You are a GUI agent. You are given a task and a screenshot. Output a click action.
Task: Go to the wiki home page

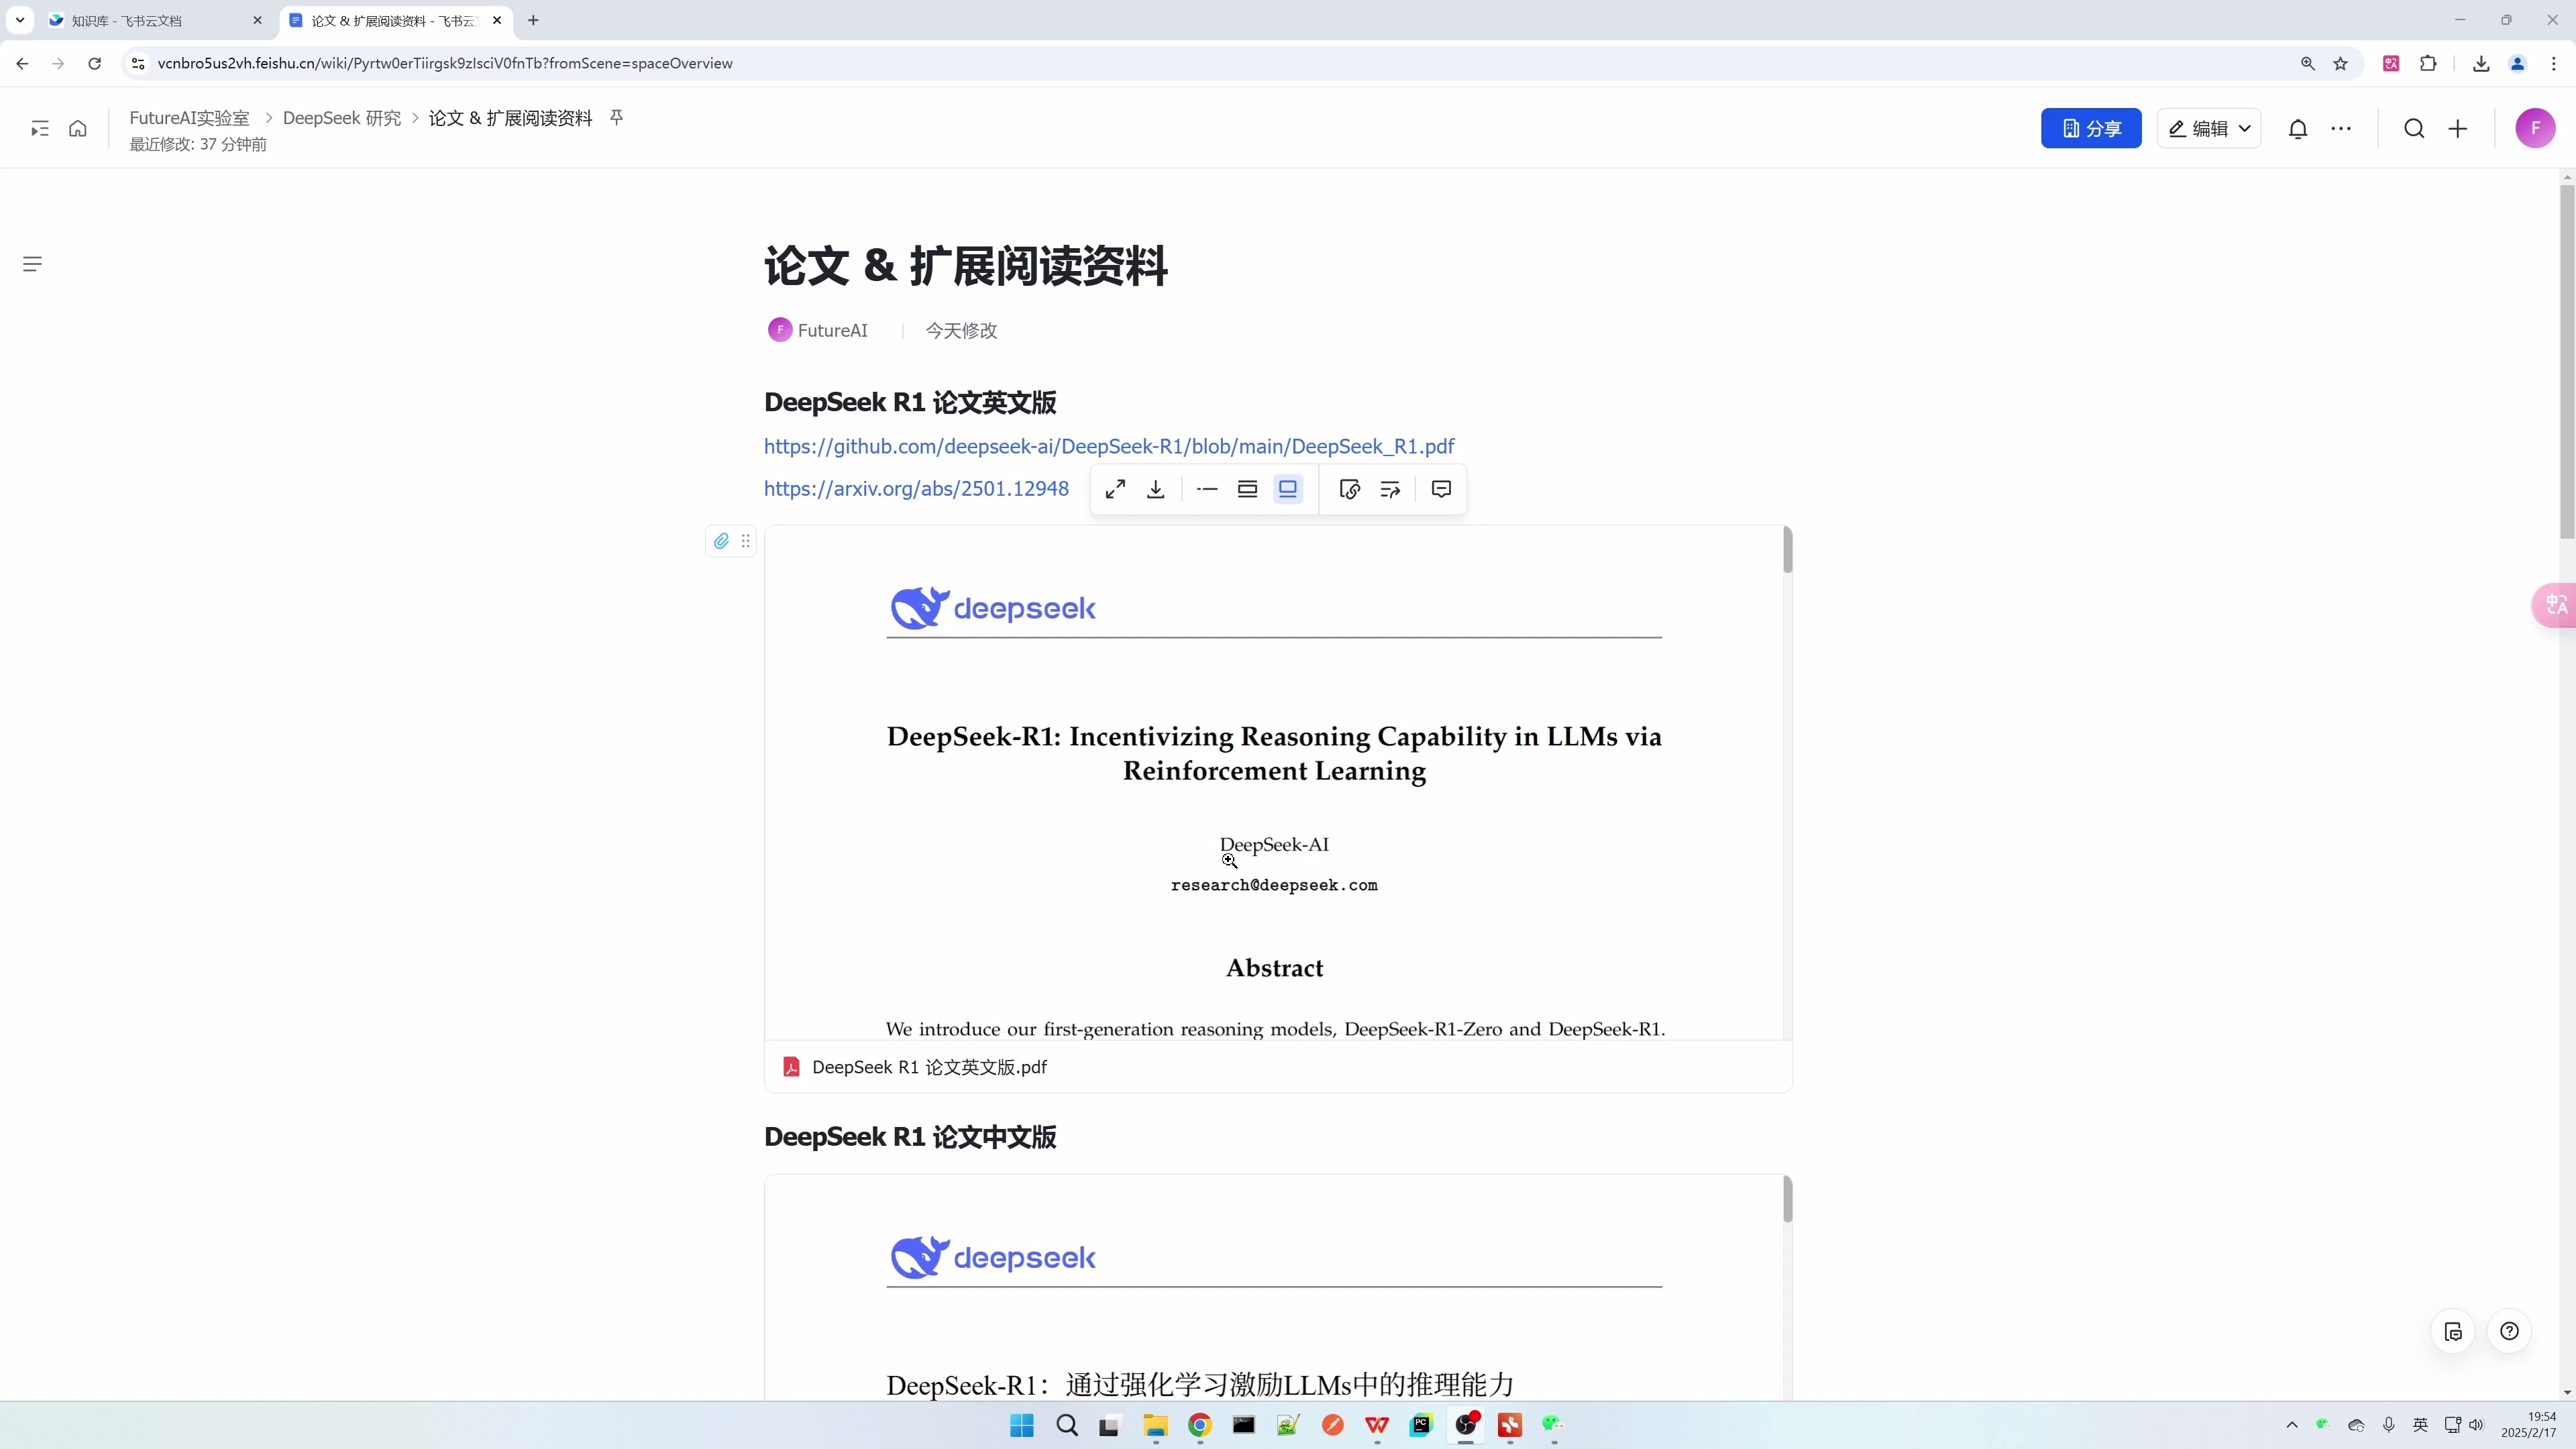[x=78, y=128]
